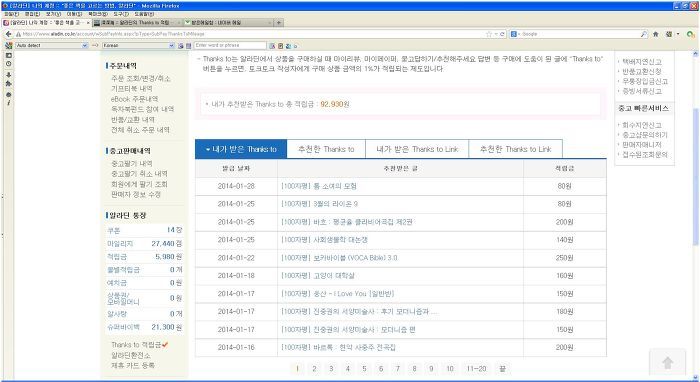700x382 pixels.
Task: Click the translate letter icon after the phrase field
Action: click(272, 46)
